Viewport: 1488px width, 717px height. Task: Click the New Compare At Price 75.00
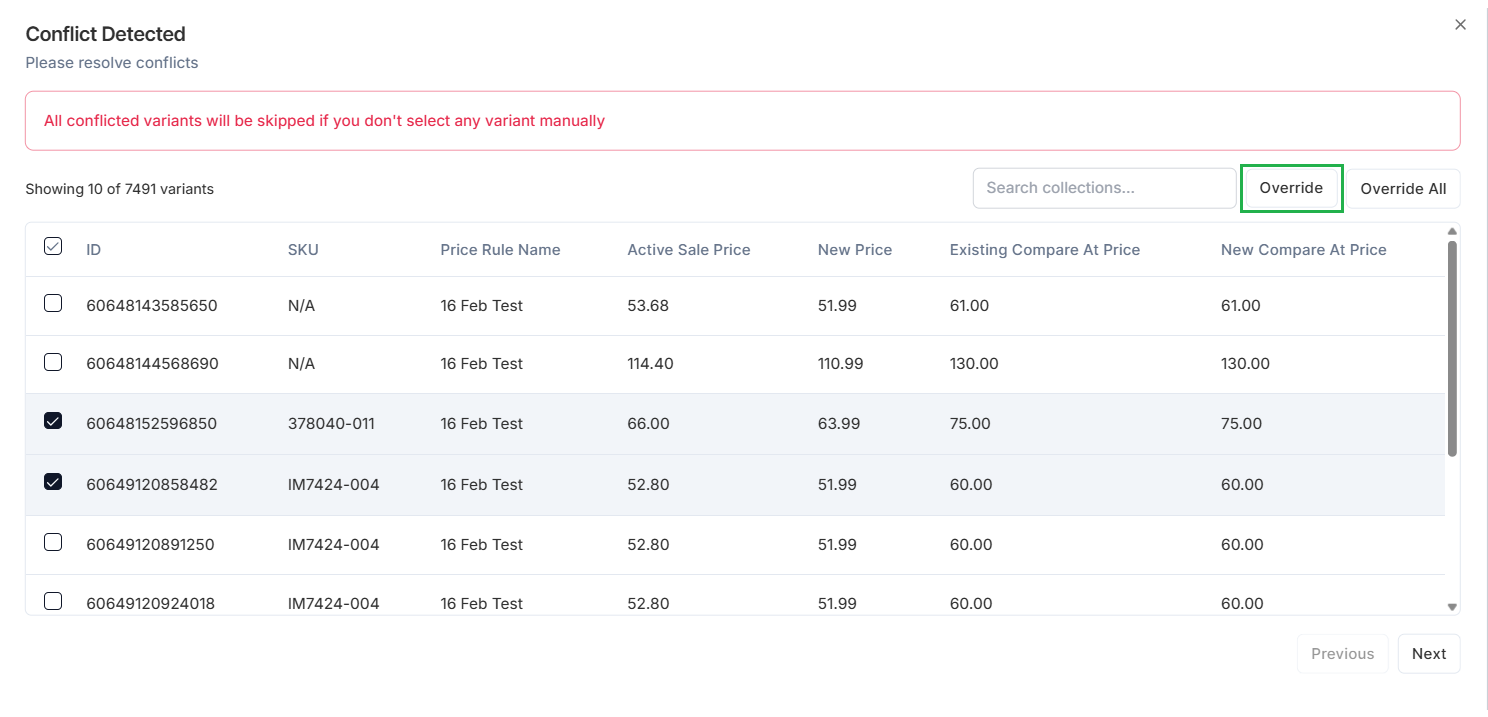click(x=1241, y=424)
